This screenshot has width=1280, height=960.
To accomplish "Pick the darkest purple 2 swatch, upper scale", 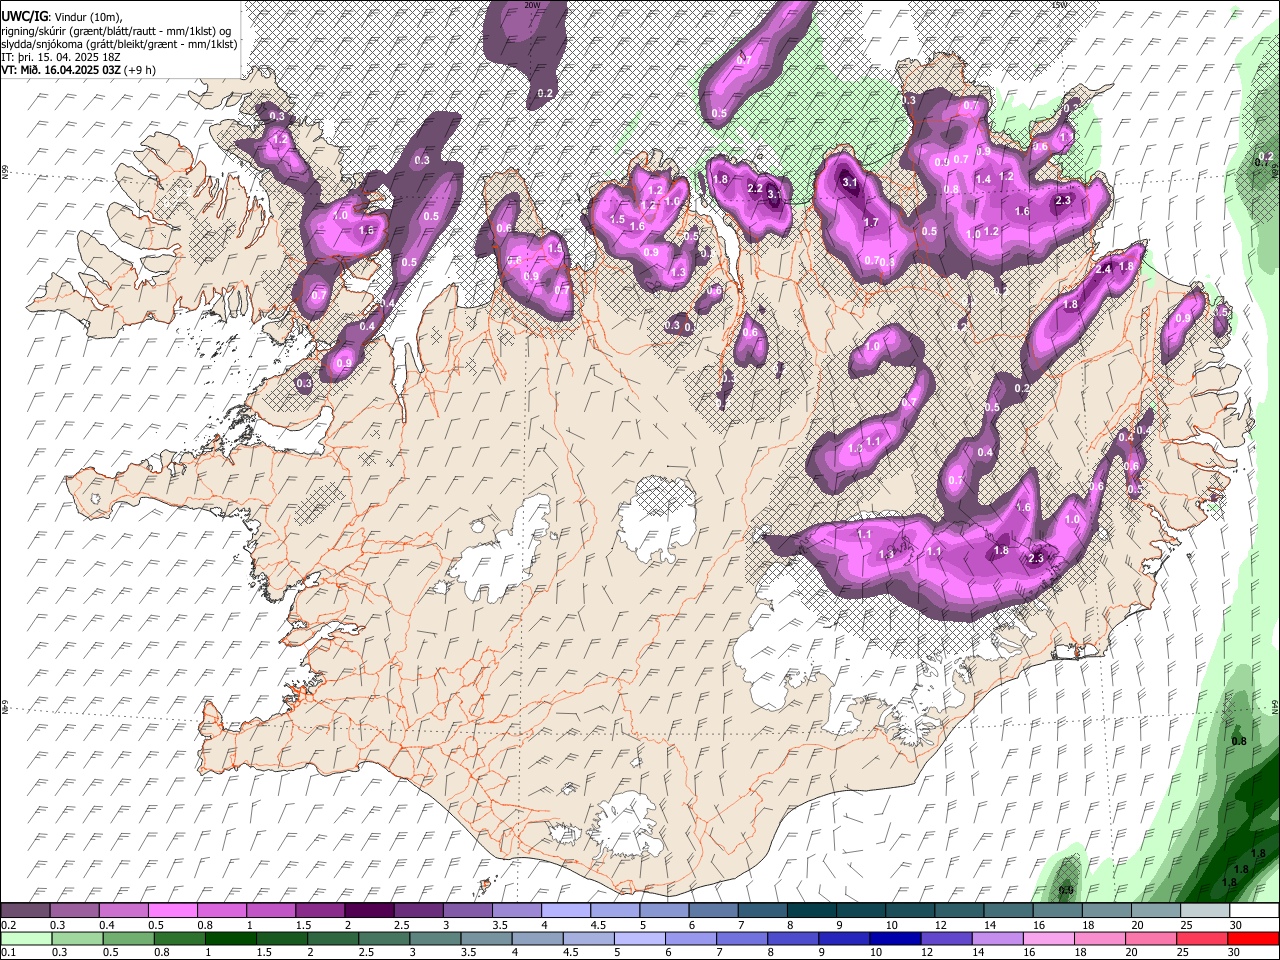I will point(369,910).
